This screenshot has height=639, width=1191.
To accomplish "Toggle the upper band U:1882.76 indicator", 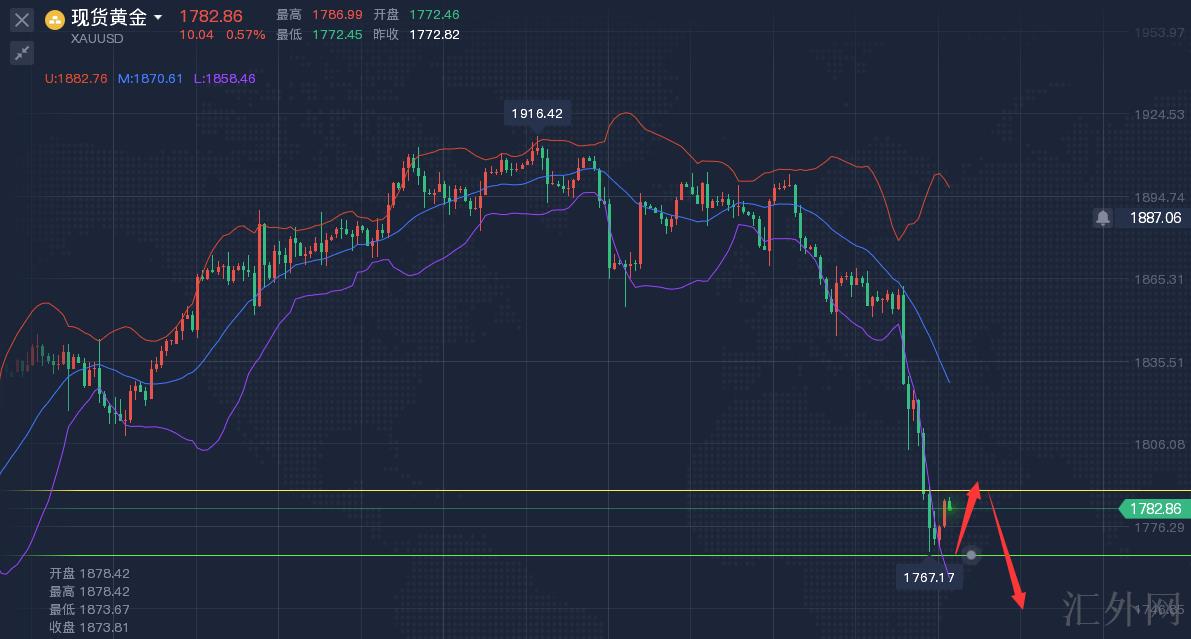I will click(76, 78).
